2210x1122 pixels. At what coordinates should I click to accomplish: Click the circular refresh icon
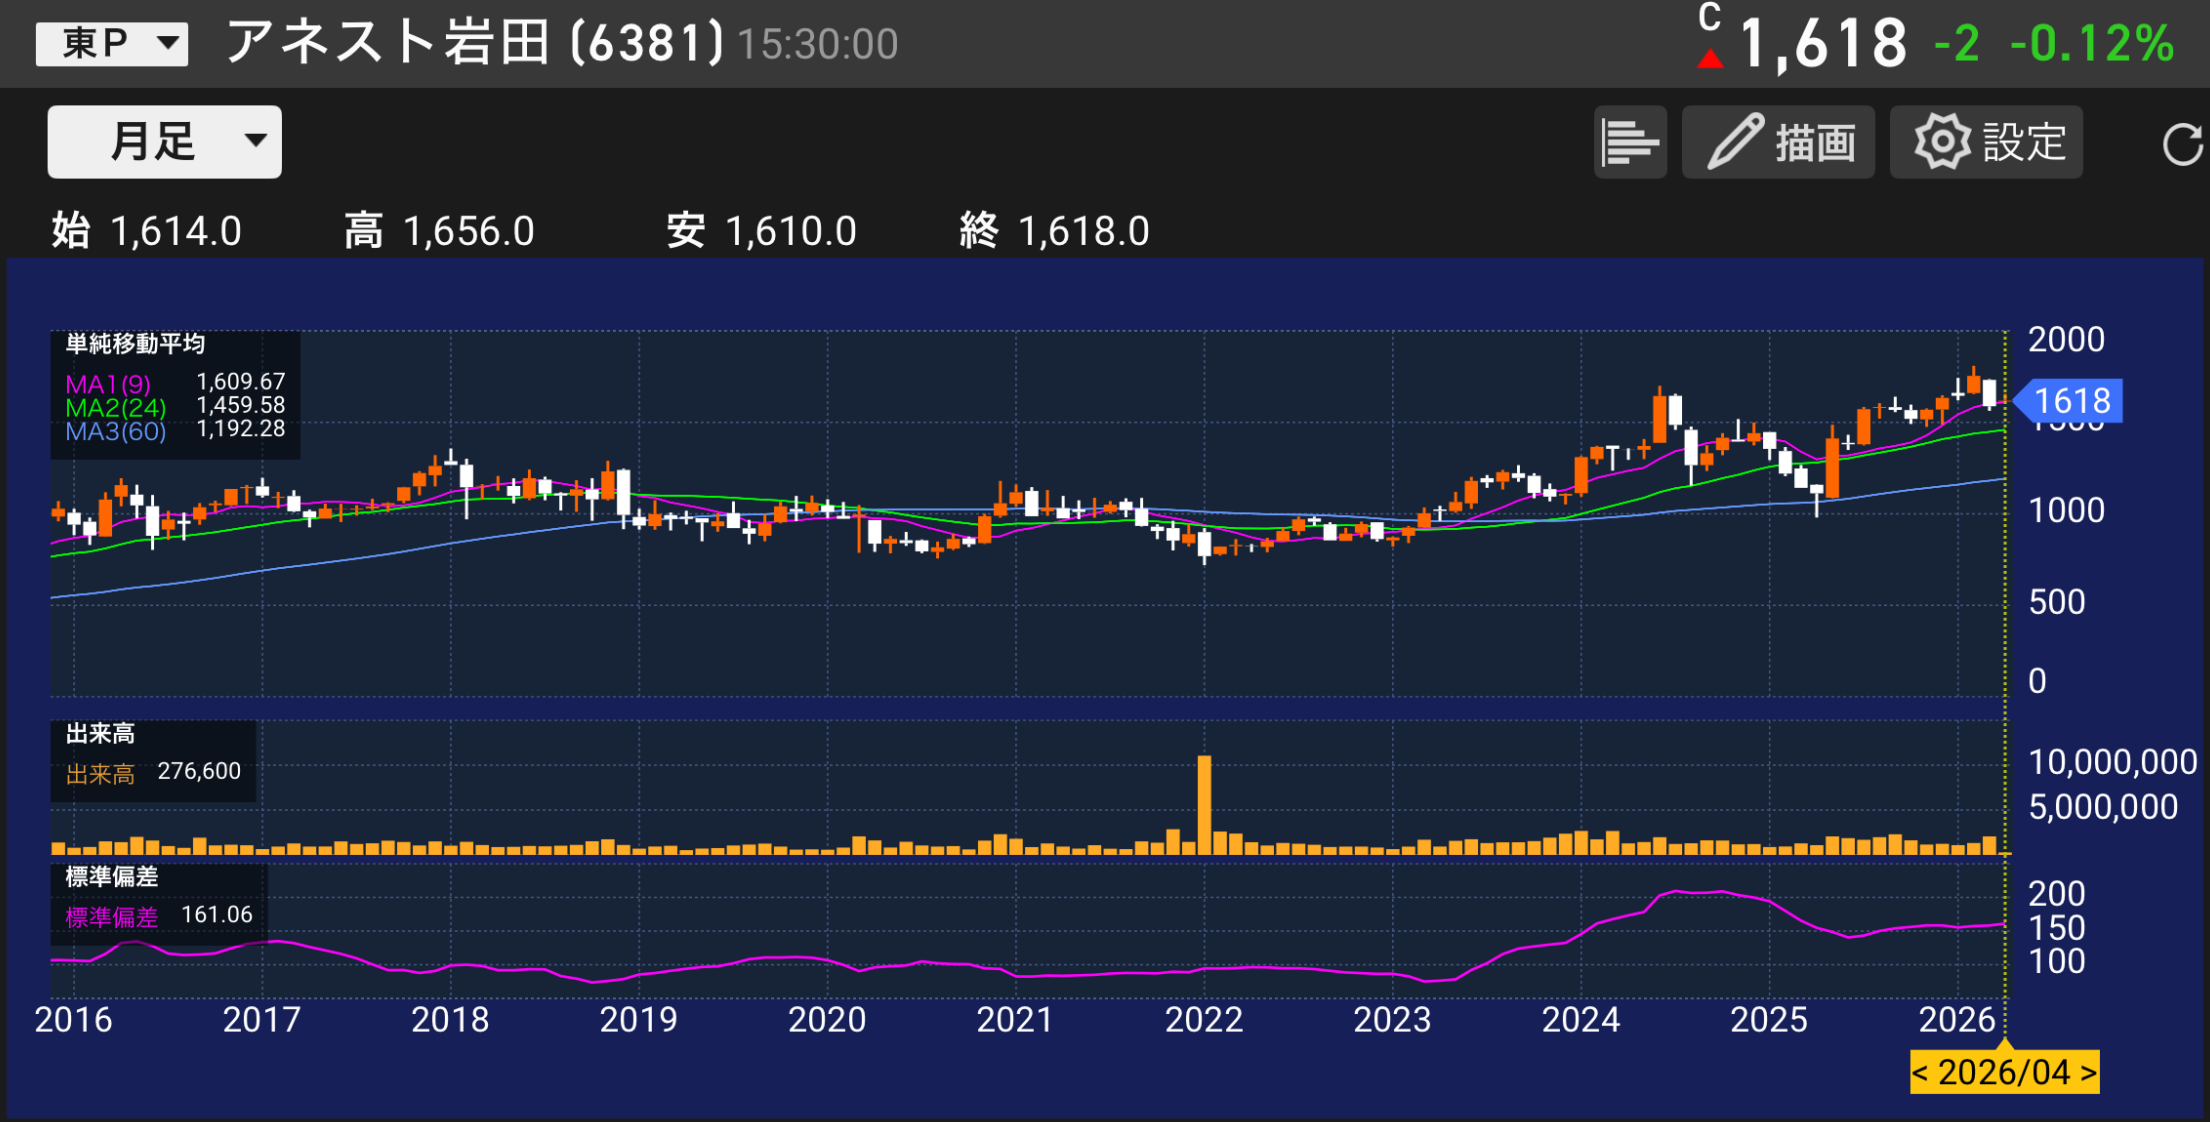pos(2181,144)
